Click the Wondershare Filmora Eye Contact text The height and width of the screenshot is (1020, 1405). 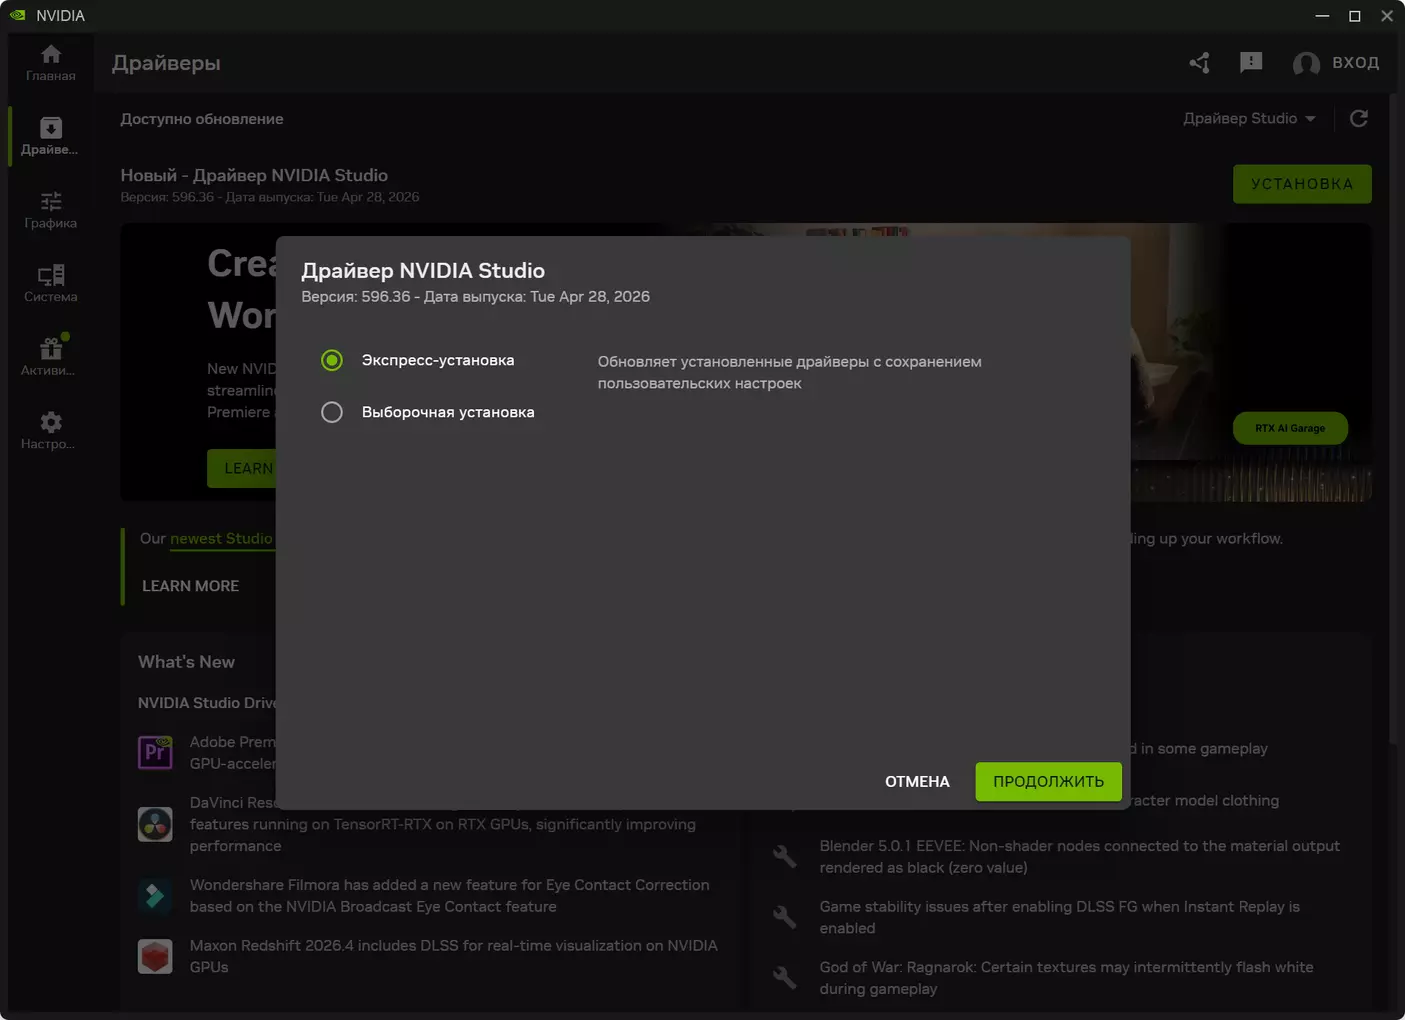[x=449, y=896]
